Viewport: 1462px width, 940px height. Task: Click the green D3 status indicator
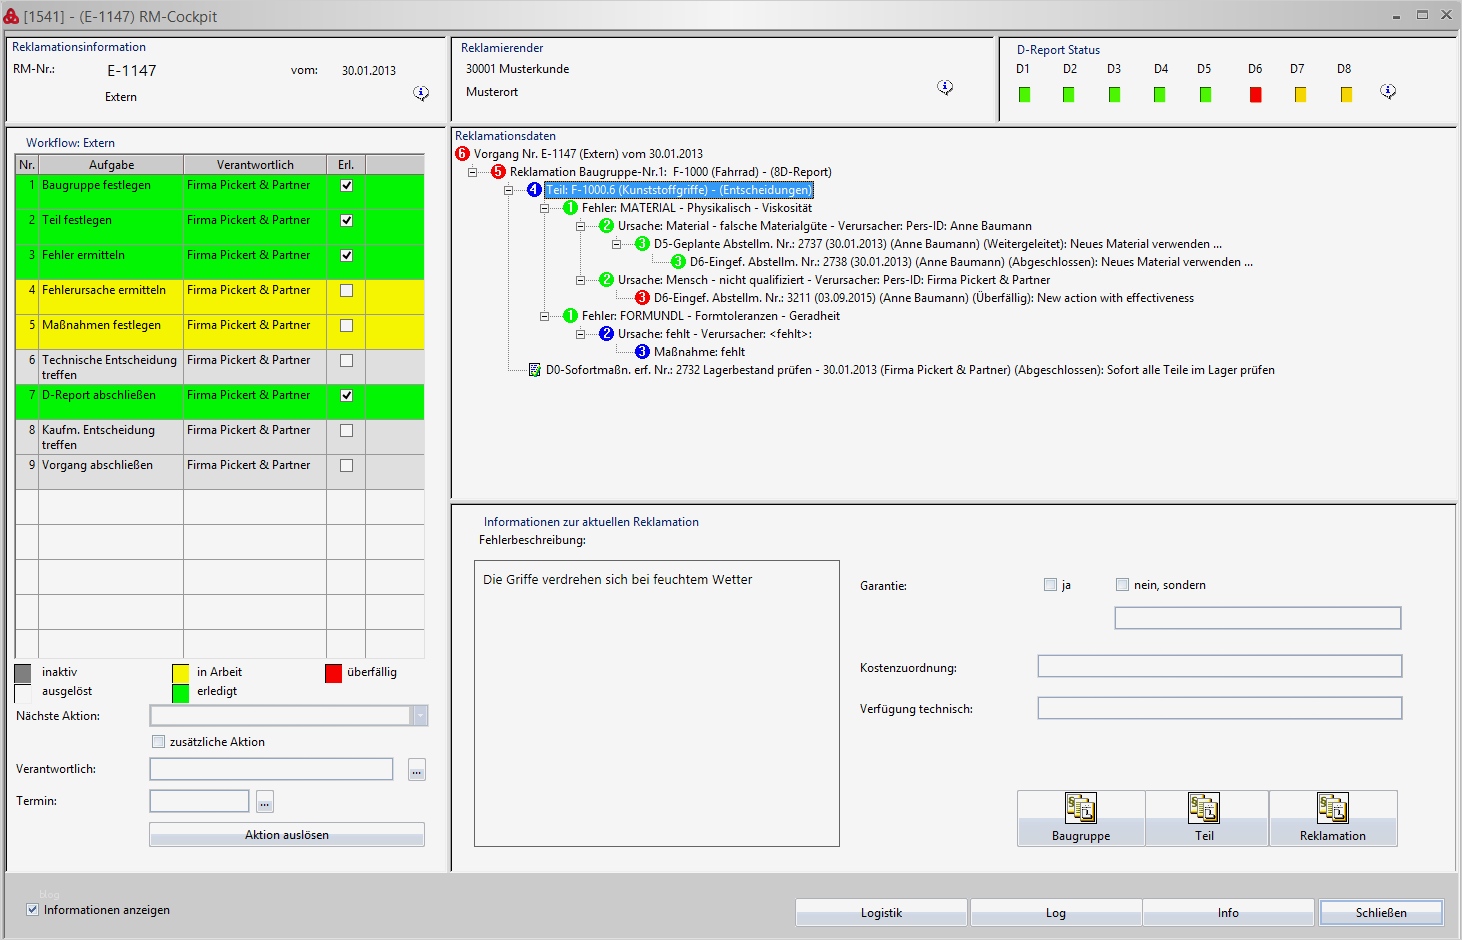point(1114,95)
